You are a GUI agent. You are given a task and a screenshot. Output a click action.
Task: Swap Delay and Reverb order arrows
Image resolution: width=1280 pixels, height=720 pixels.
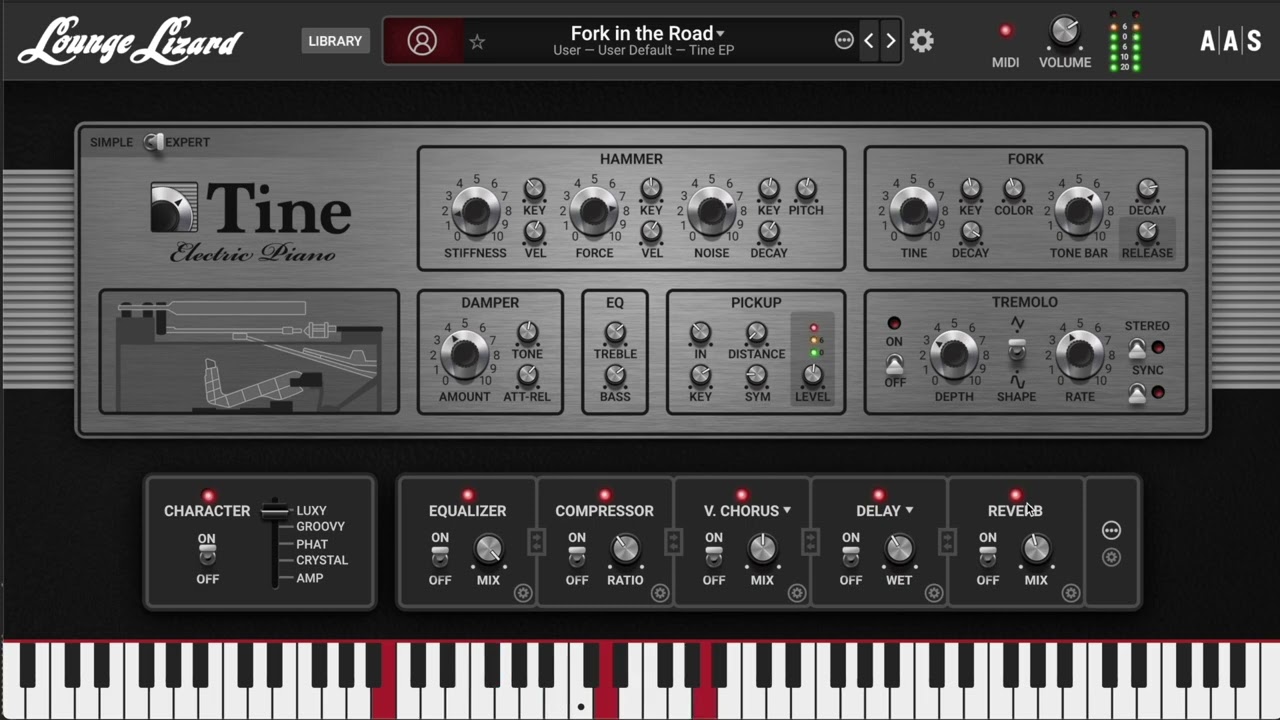[x=948, y=542]
